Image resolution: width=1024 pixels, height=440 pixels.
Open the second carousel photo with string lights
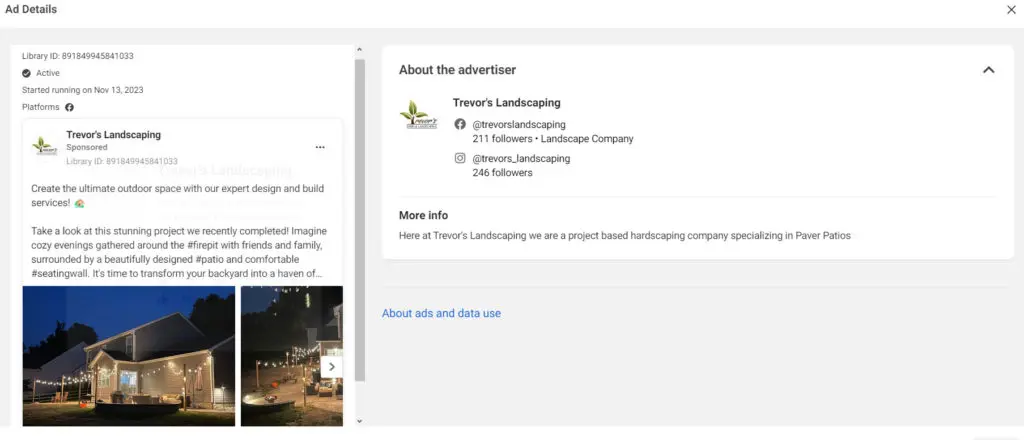292,356
